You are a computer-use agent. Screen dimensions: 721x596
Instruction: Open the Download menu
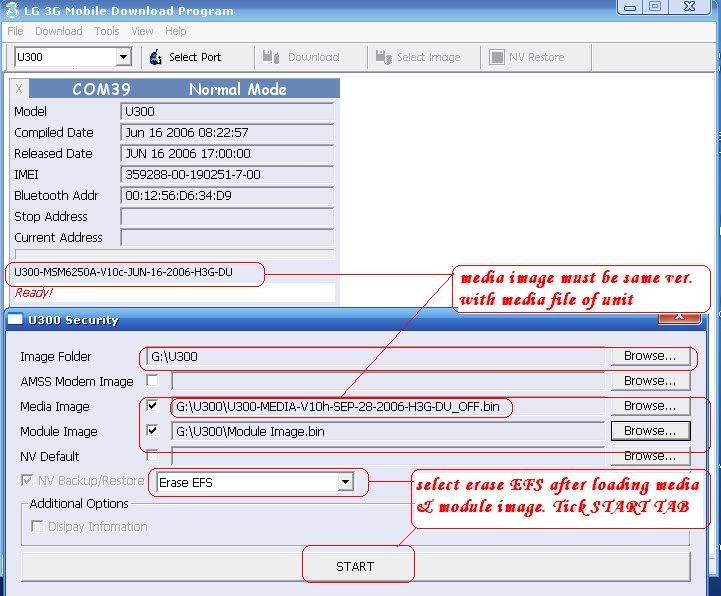click(59, 31)
